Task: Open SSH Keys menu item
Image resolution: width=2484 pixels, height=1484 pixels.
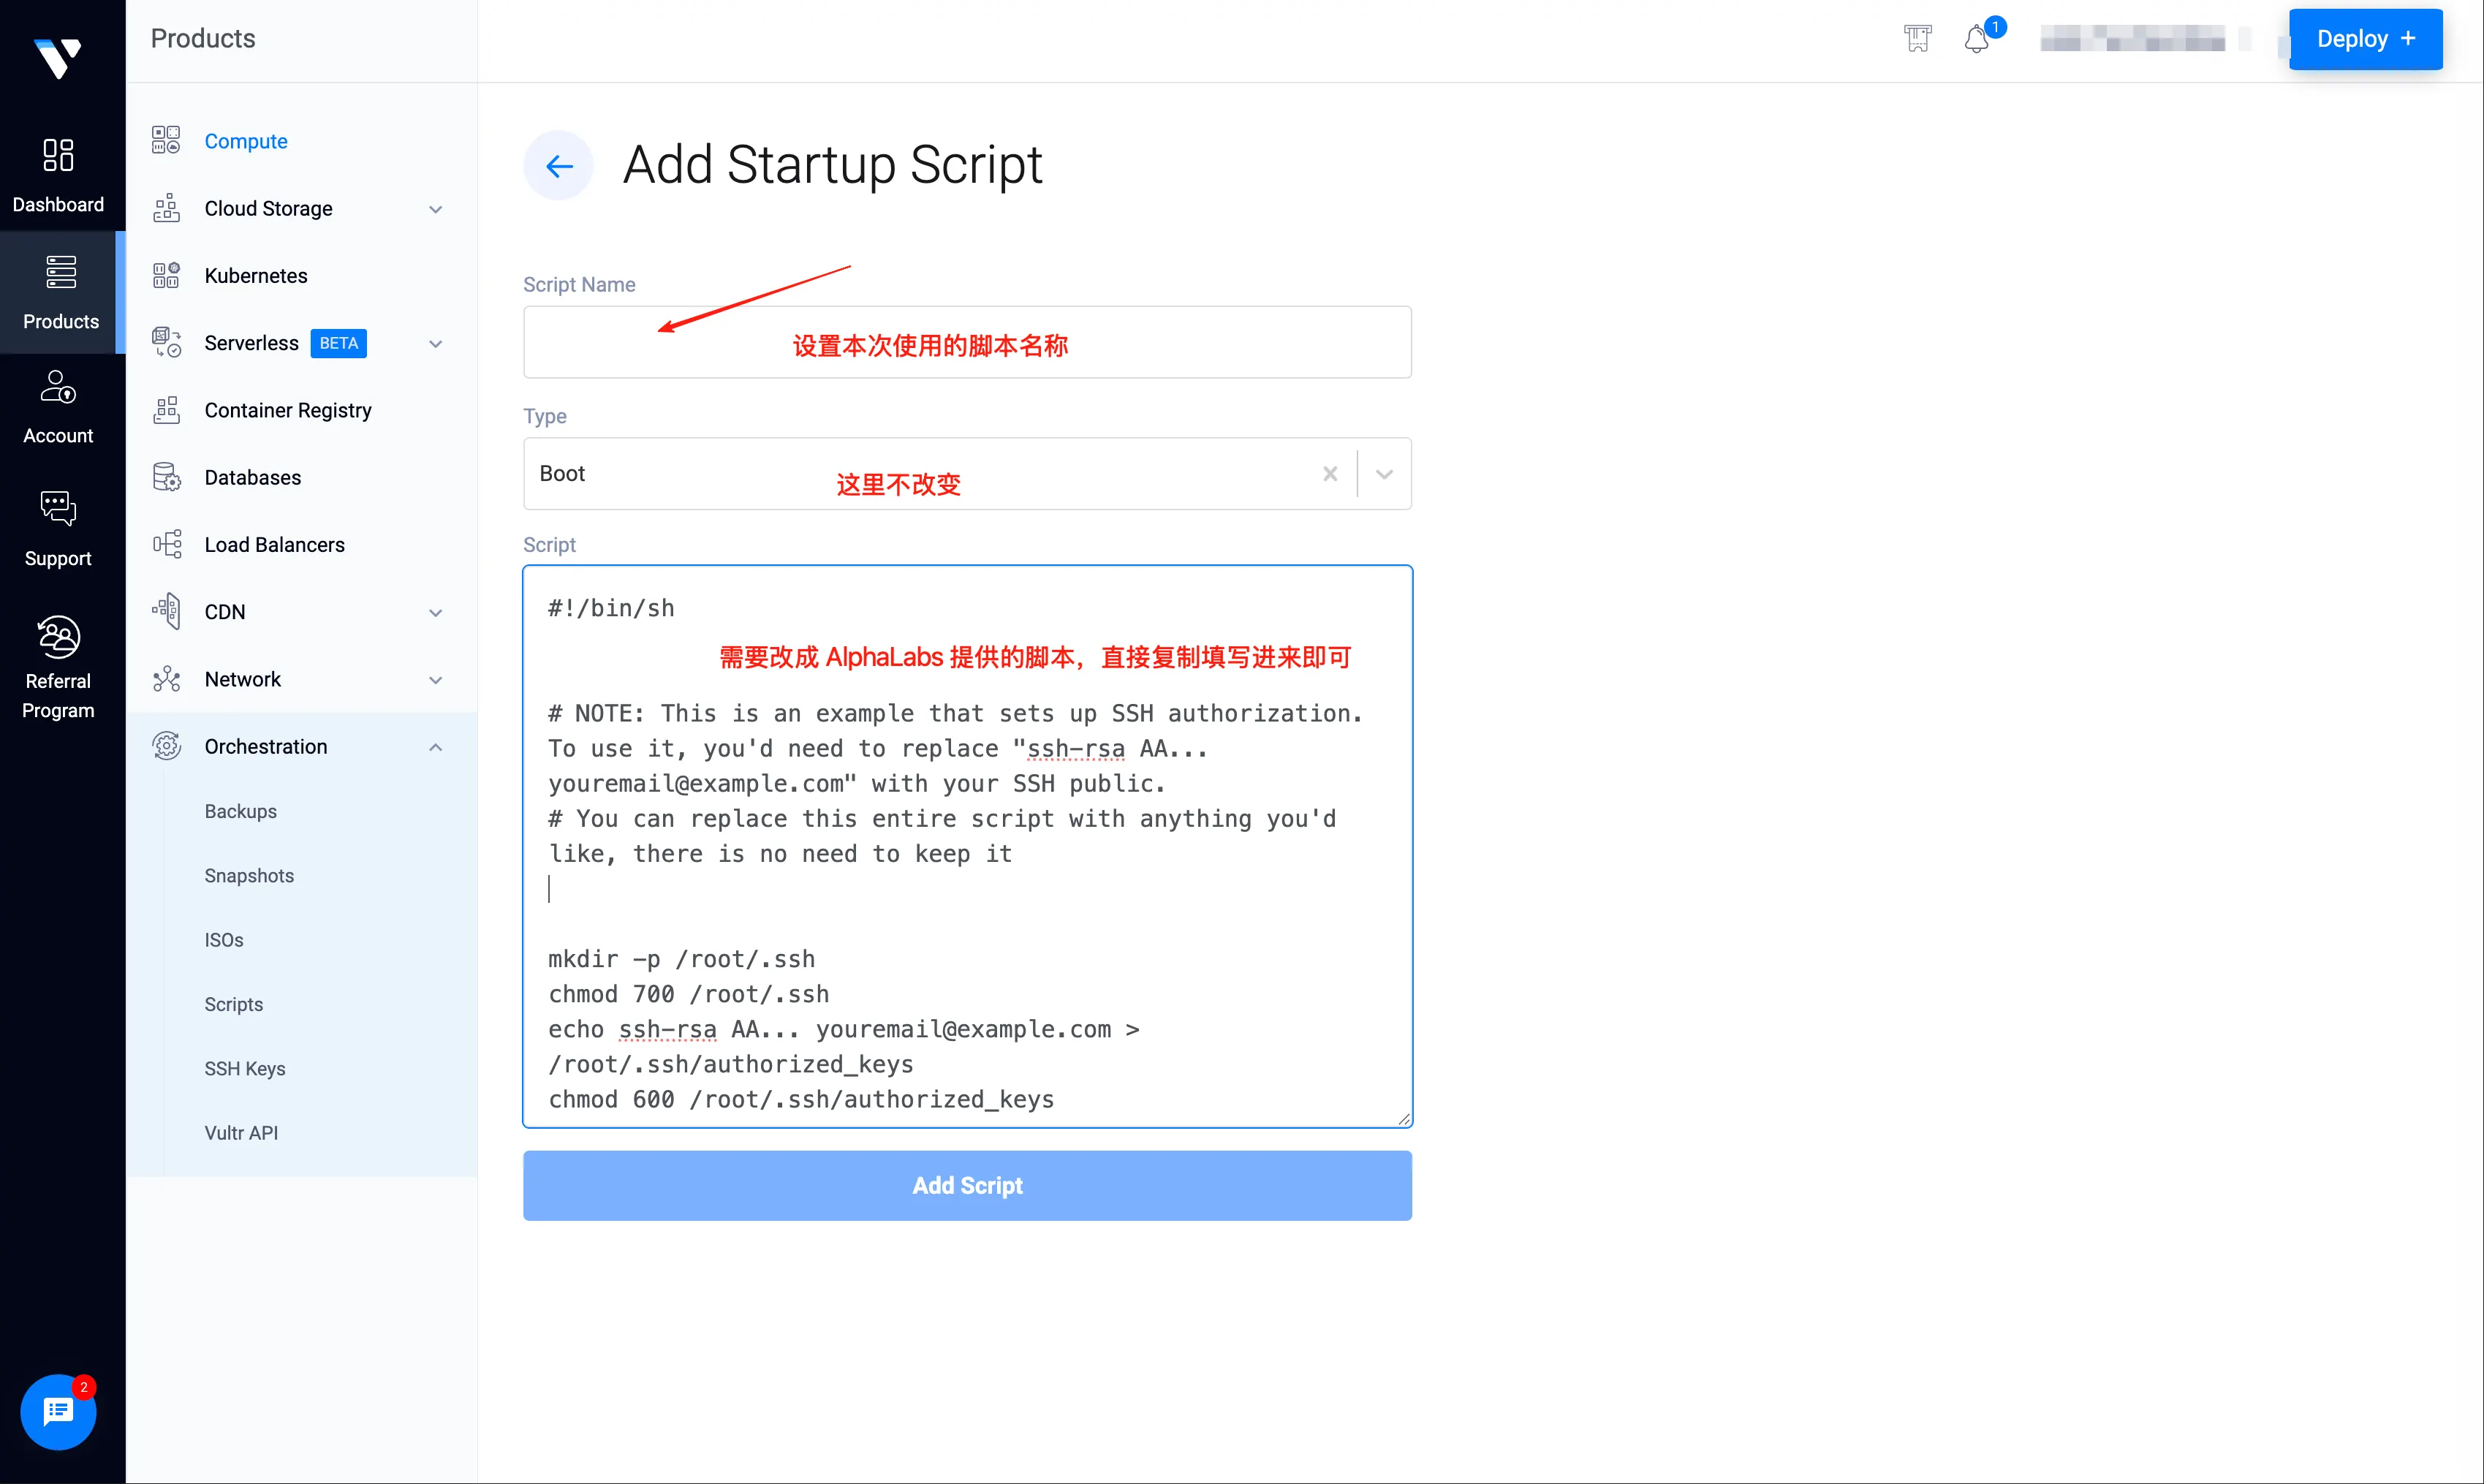Action: pos(245,1068)
